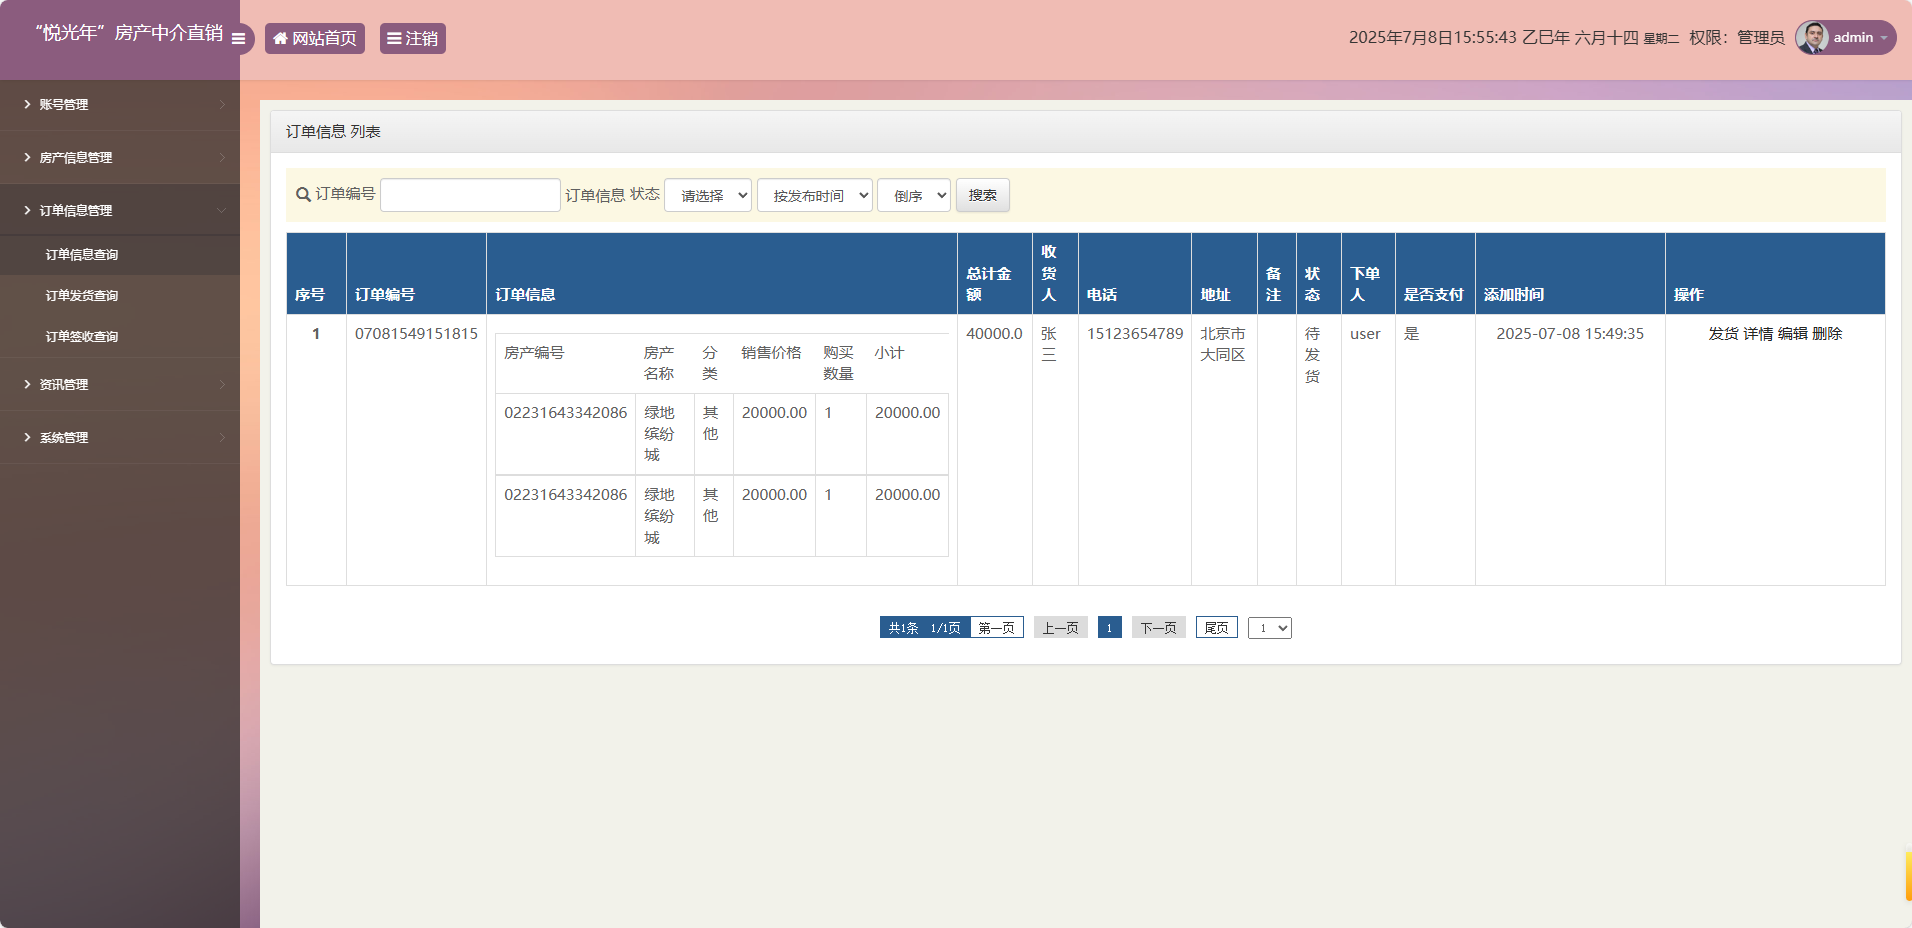Open the pagination page number dropdown

(1270, 627)
